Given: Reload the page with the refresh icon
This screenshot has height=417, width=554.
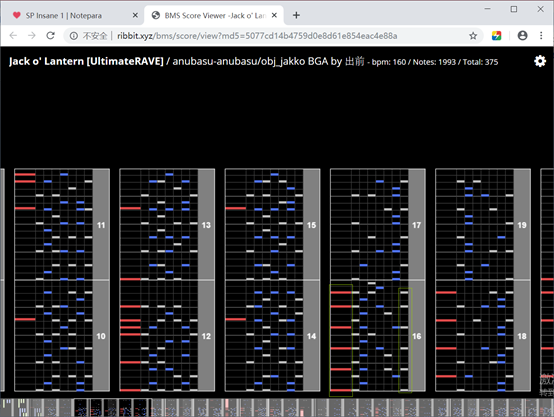Looking at the screenshot, I should click(51, 36).
